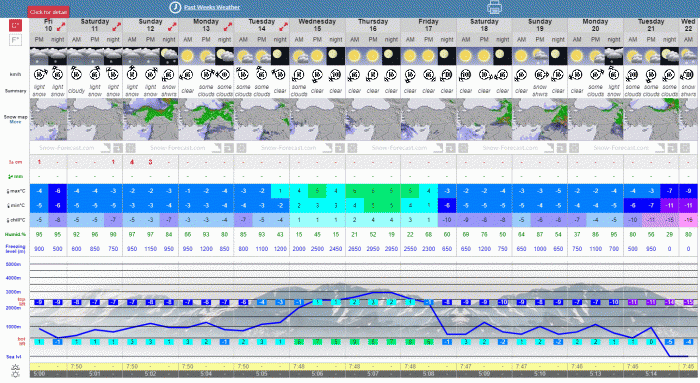Click the sunny weather icon for Thursday AM
This screenshot has height=383, width=700.
(x=354, y=56)
